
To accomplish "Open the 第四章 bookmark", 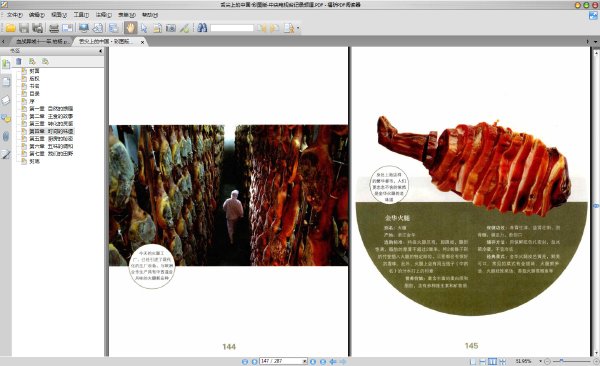I will pos(51,131).
